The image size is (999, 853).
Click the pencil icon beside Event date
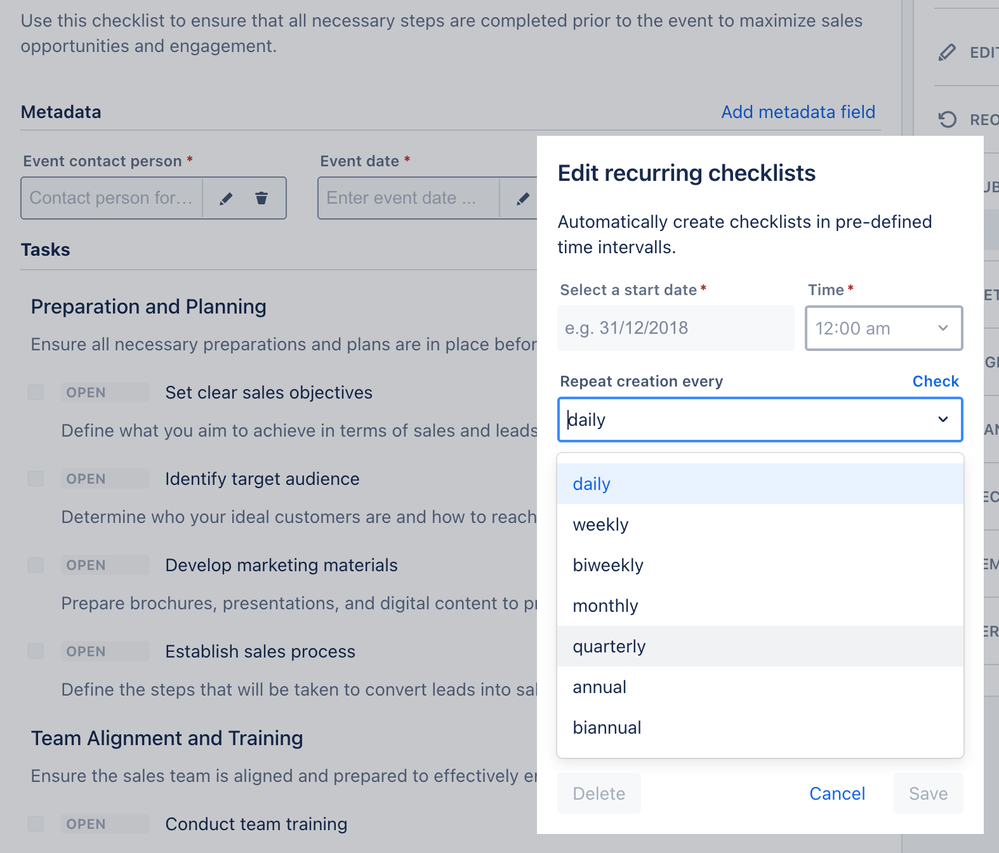click(521, 198)
